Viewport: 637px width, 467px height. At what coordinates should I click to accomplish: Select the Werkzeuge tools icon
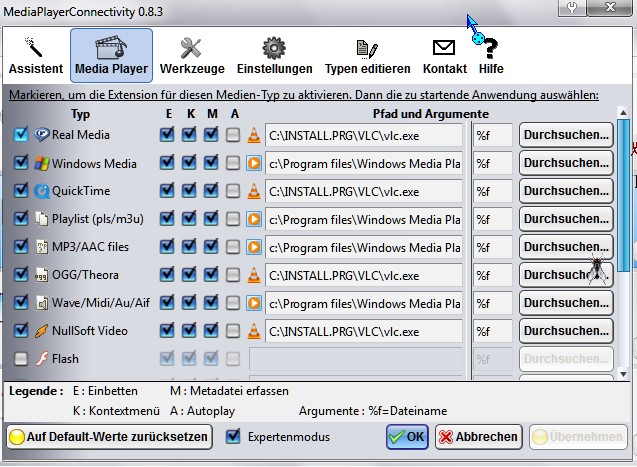[191, 56]
